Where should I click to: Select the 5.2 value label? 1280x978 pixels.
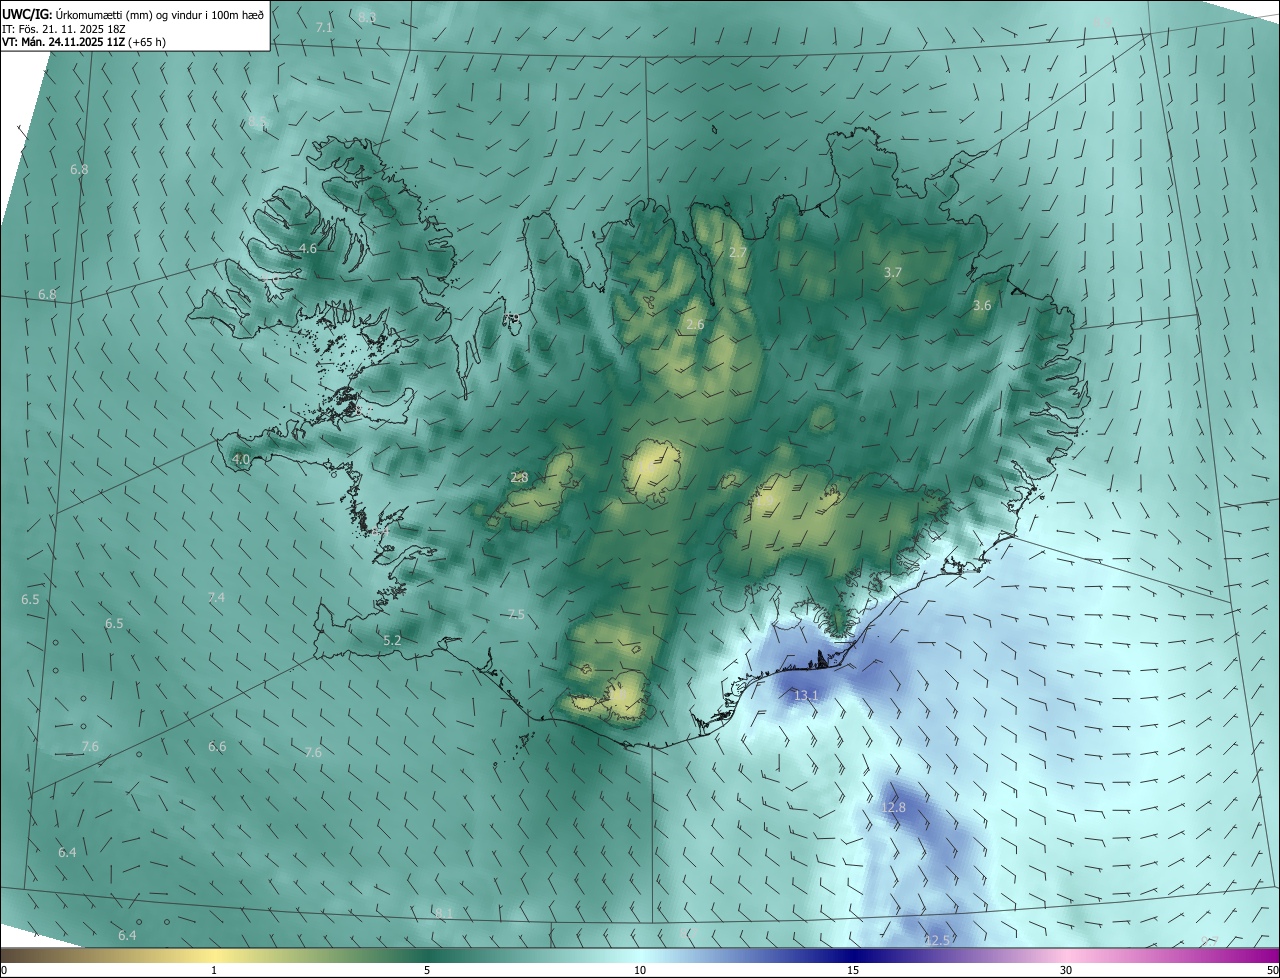coord(392,640)
